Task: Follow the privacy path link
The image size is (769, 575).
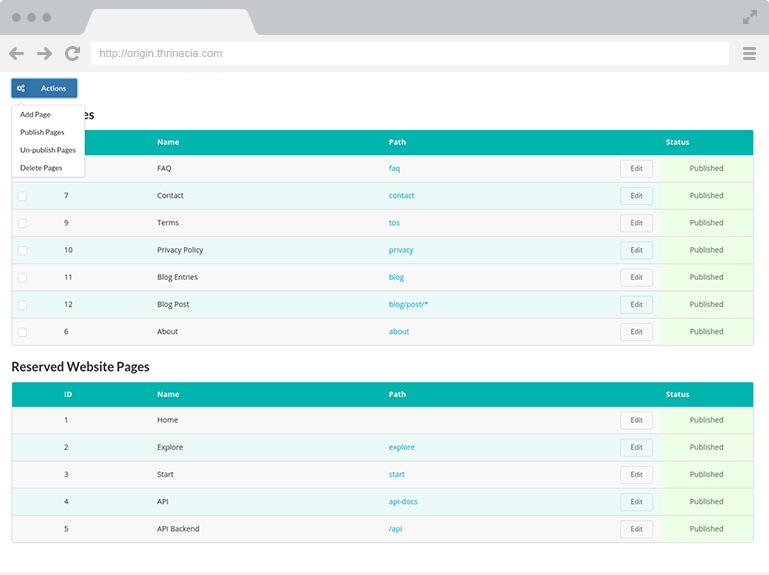Action: (x=401, y=250)
